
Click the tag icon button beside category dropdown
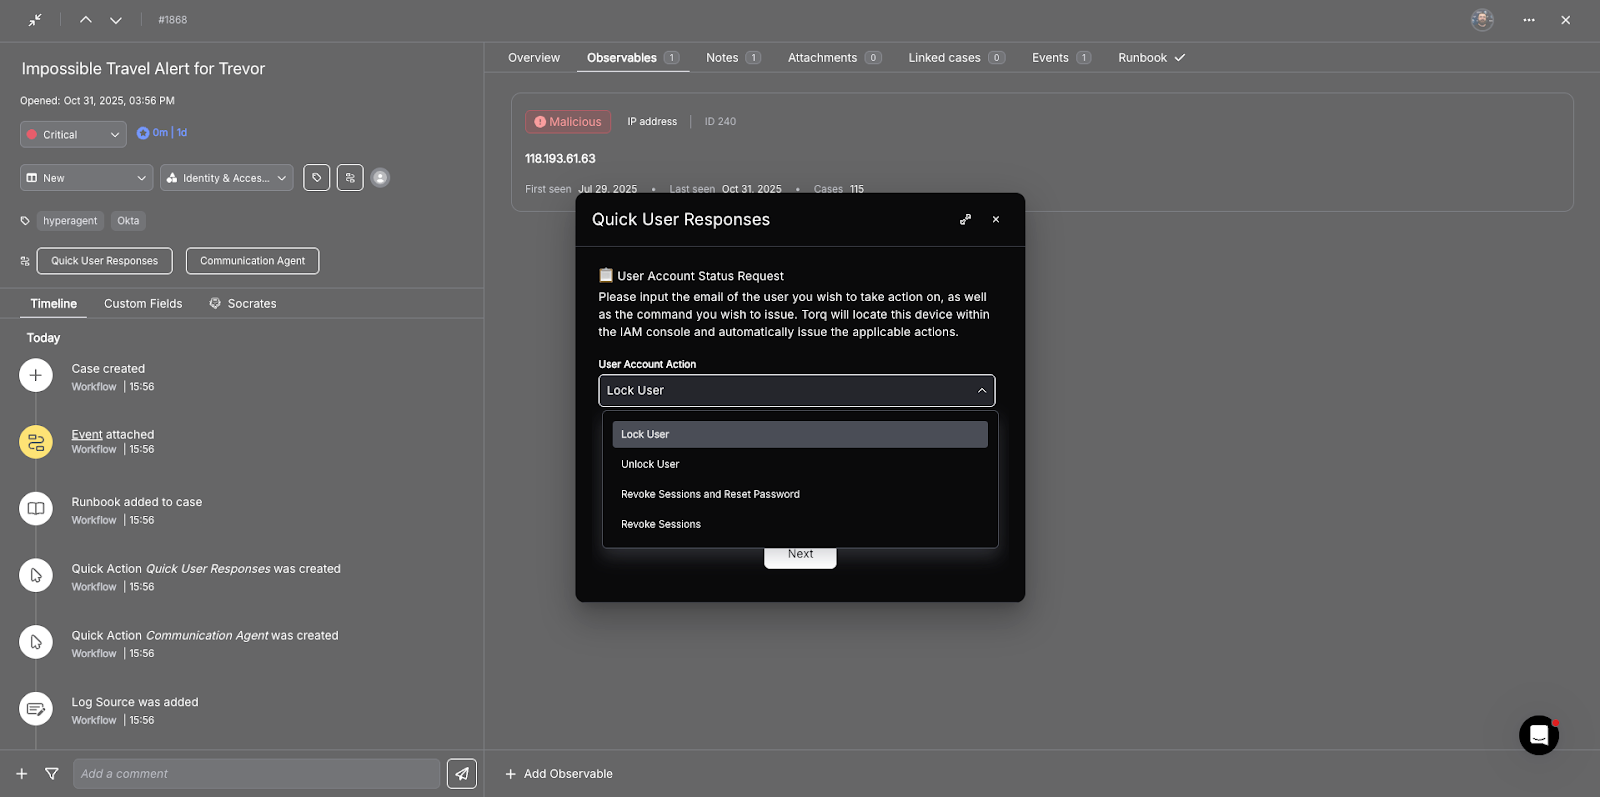[317, 178]
